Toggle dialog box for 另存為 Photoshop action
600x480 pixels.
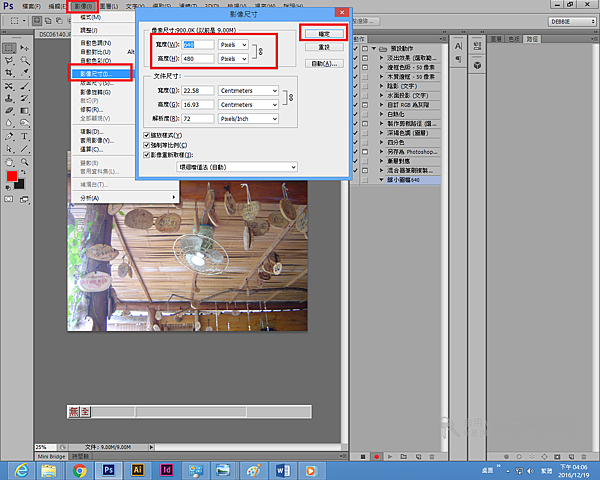(365, 152)
